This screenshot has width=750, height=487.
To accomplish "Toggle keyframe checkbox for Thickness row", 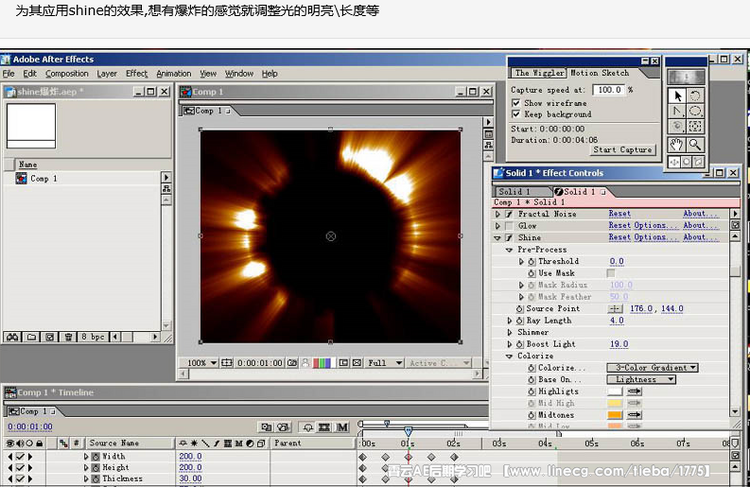I will pos(20,478).
